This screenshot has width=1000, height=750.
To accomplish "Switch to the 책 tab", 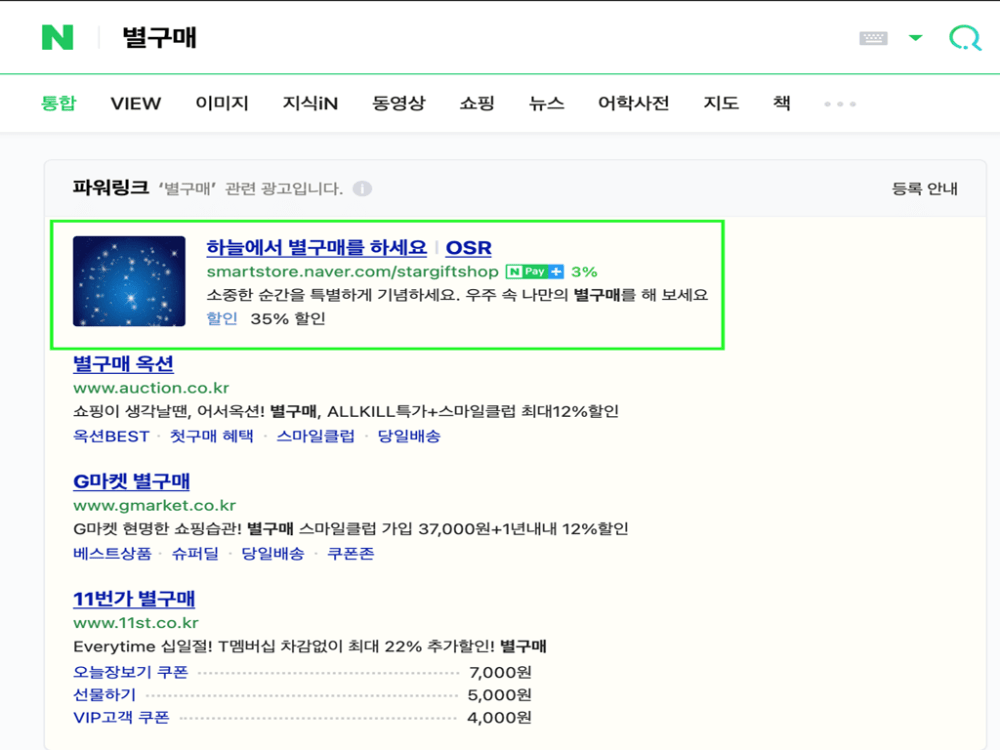I will 781,103.
